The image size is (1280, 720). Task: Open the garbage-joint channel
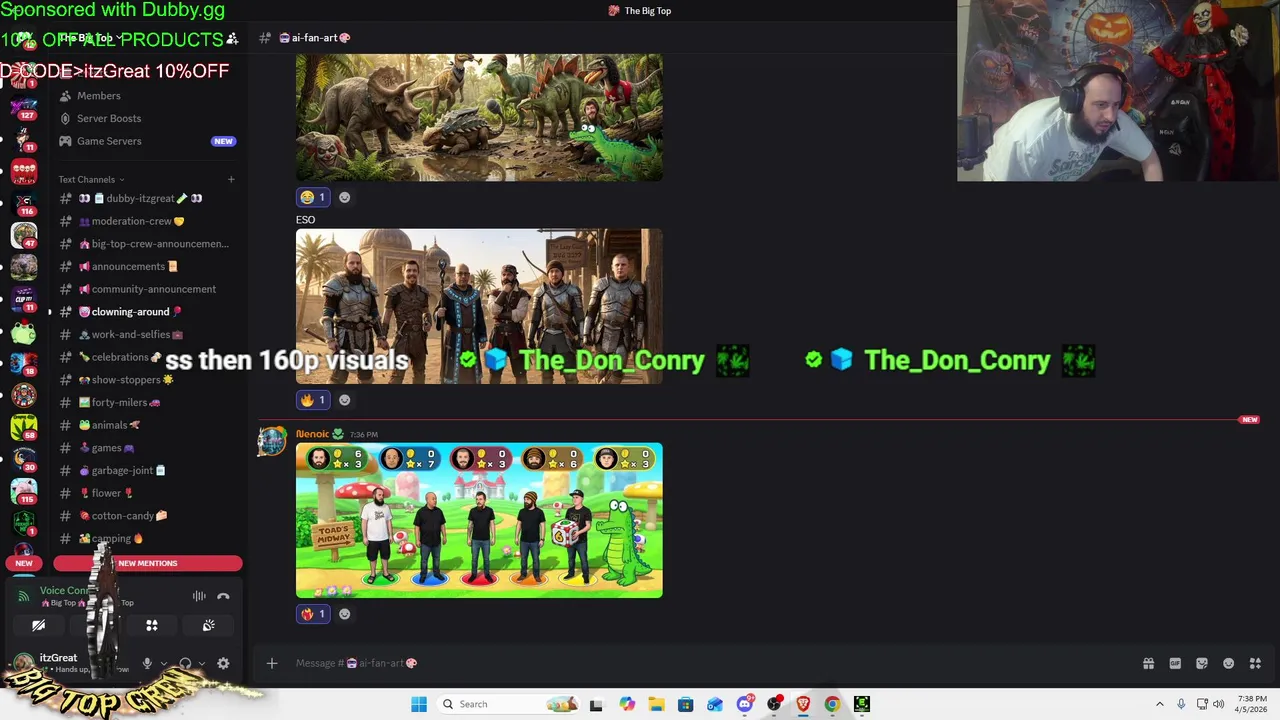[x=147, y=471]
